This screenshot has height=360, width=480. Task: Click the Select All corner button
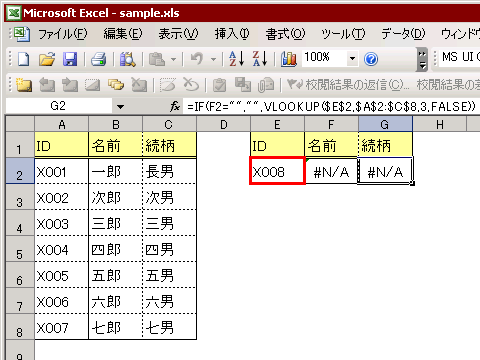[20, 124]
